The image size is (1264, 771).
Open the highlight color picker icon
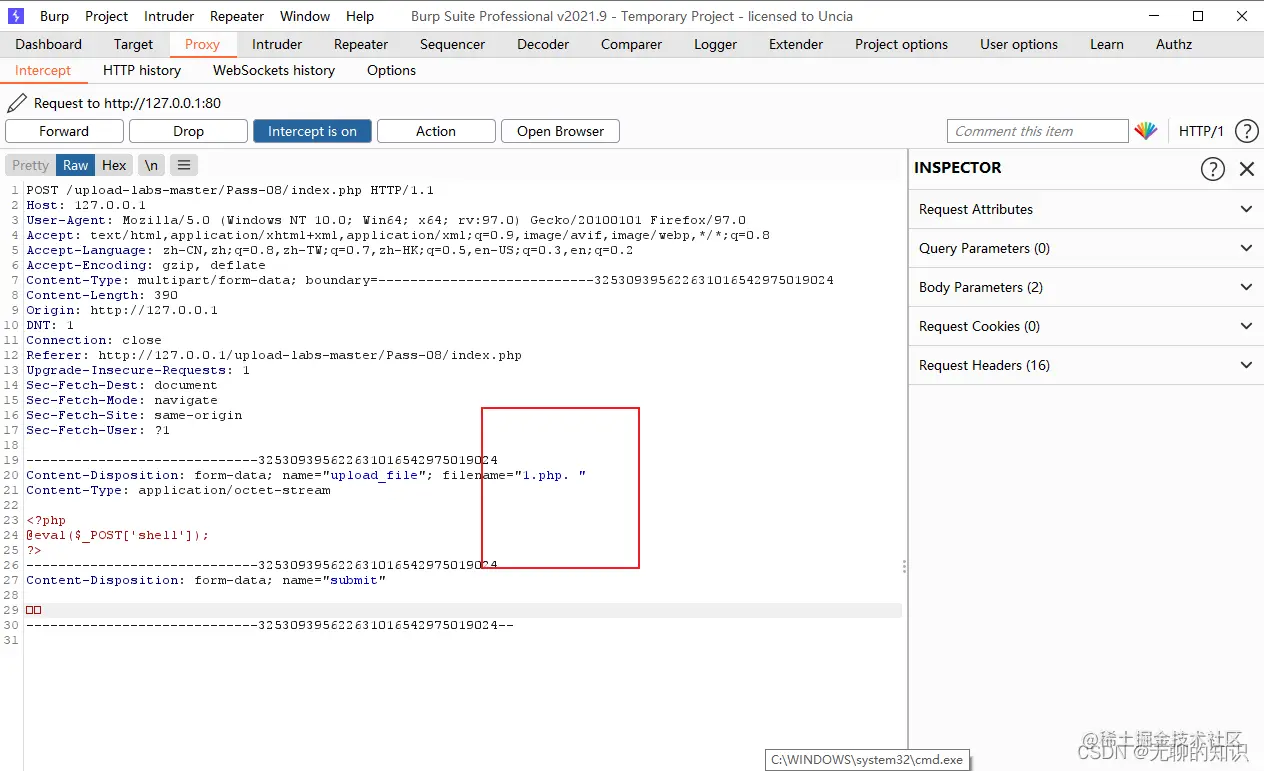(x=1146, y=131)
